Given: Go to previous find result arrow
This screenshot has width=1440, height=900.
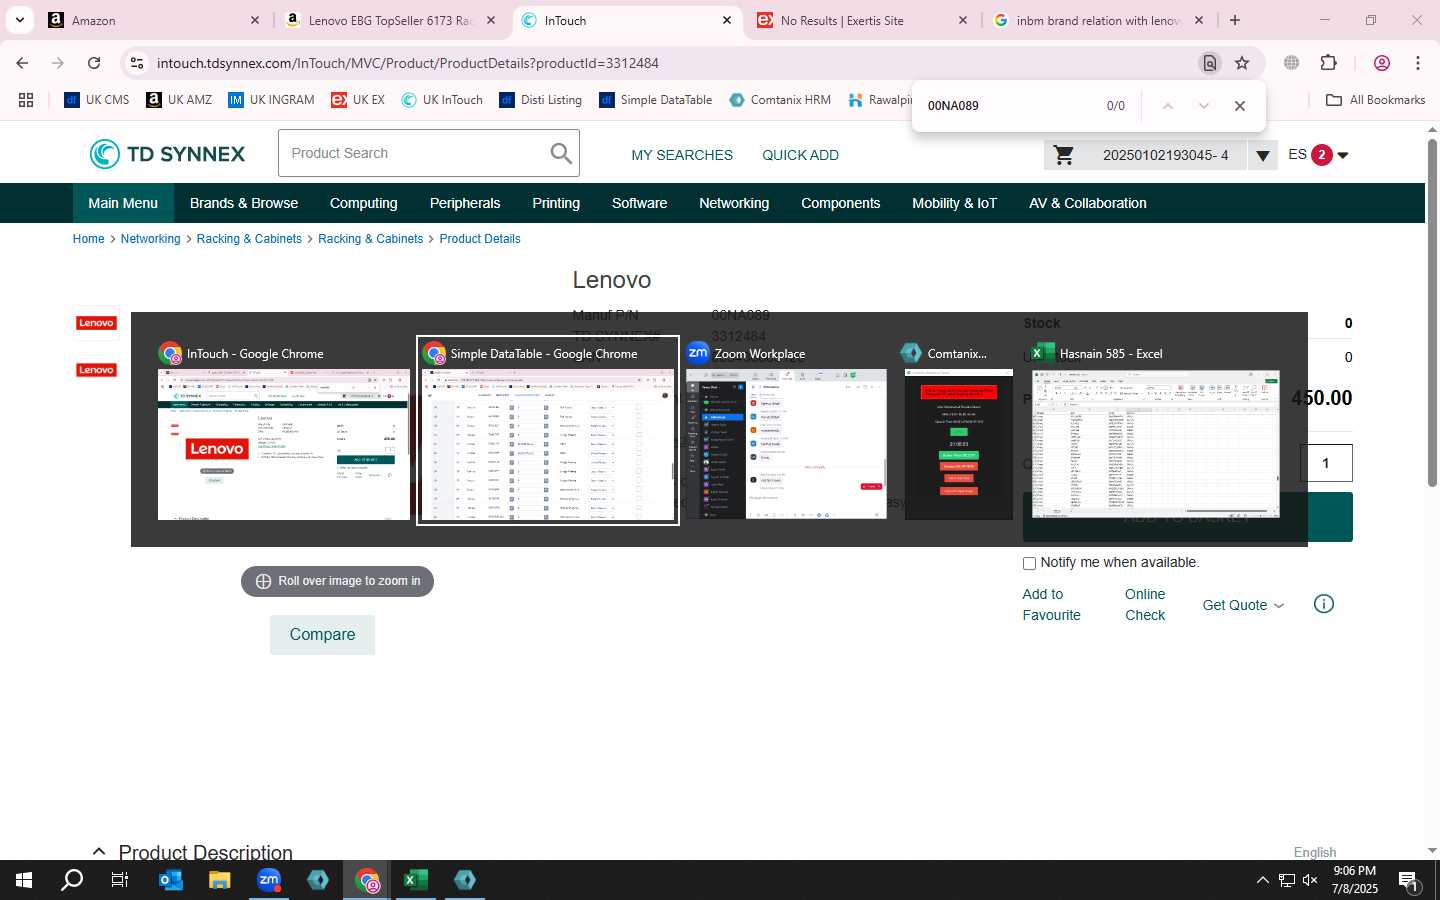Looking at the screenshot, I should pos(1167,105).
